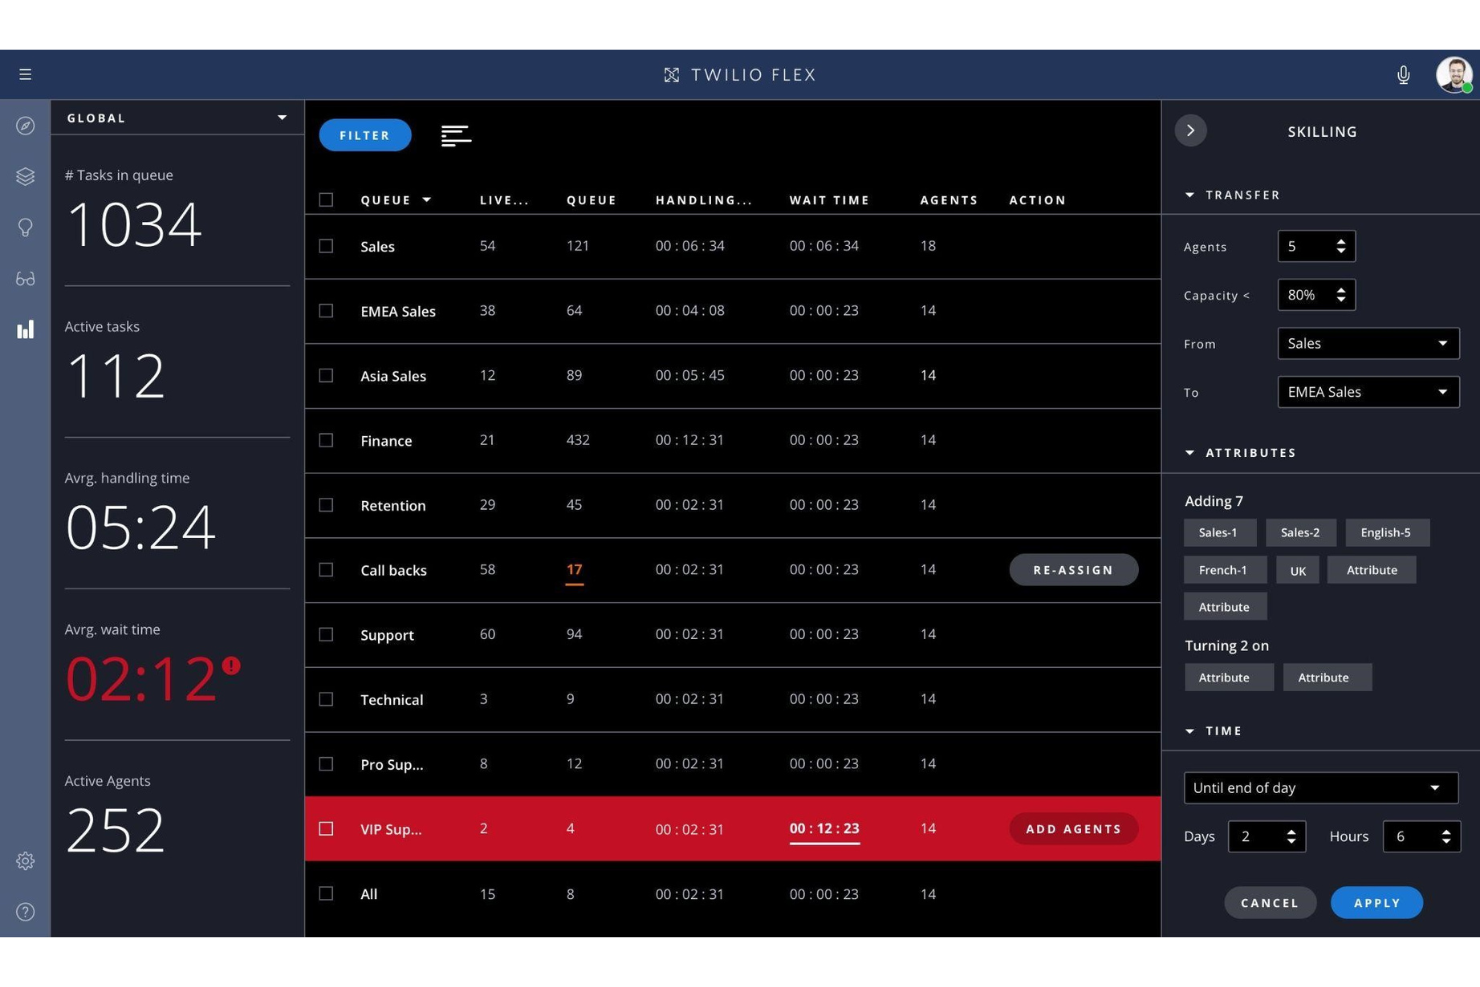Open the settings gear icon in sidebar
Image resolution: width=1480 pixels, height=987 pixels.
point(25,860)
